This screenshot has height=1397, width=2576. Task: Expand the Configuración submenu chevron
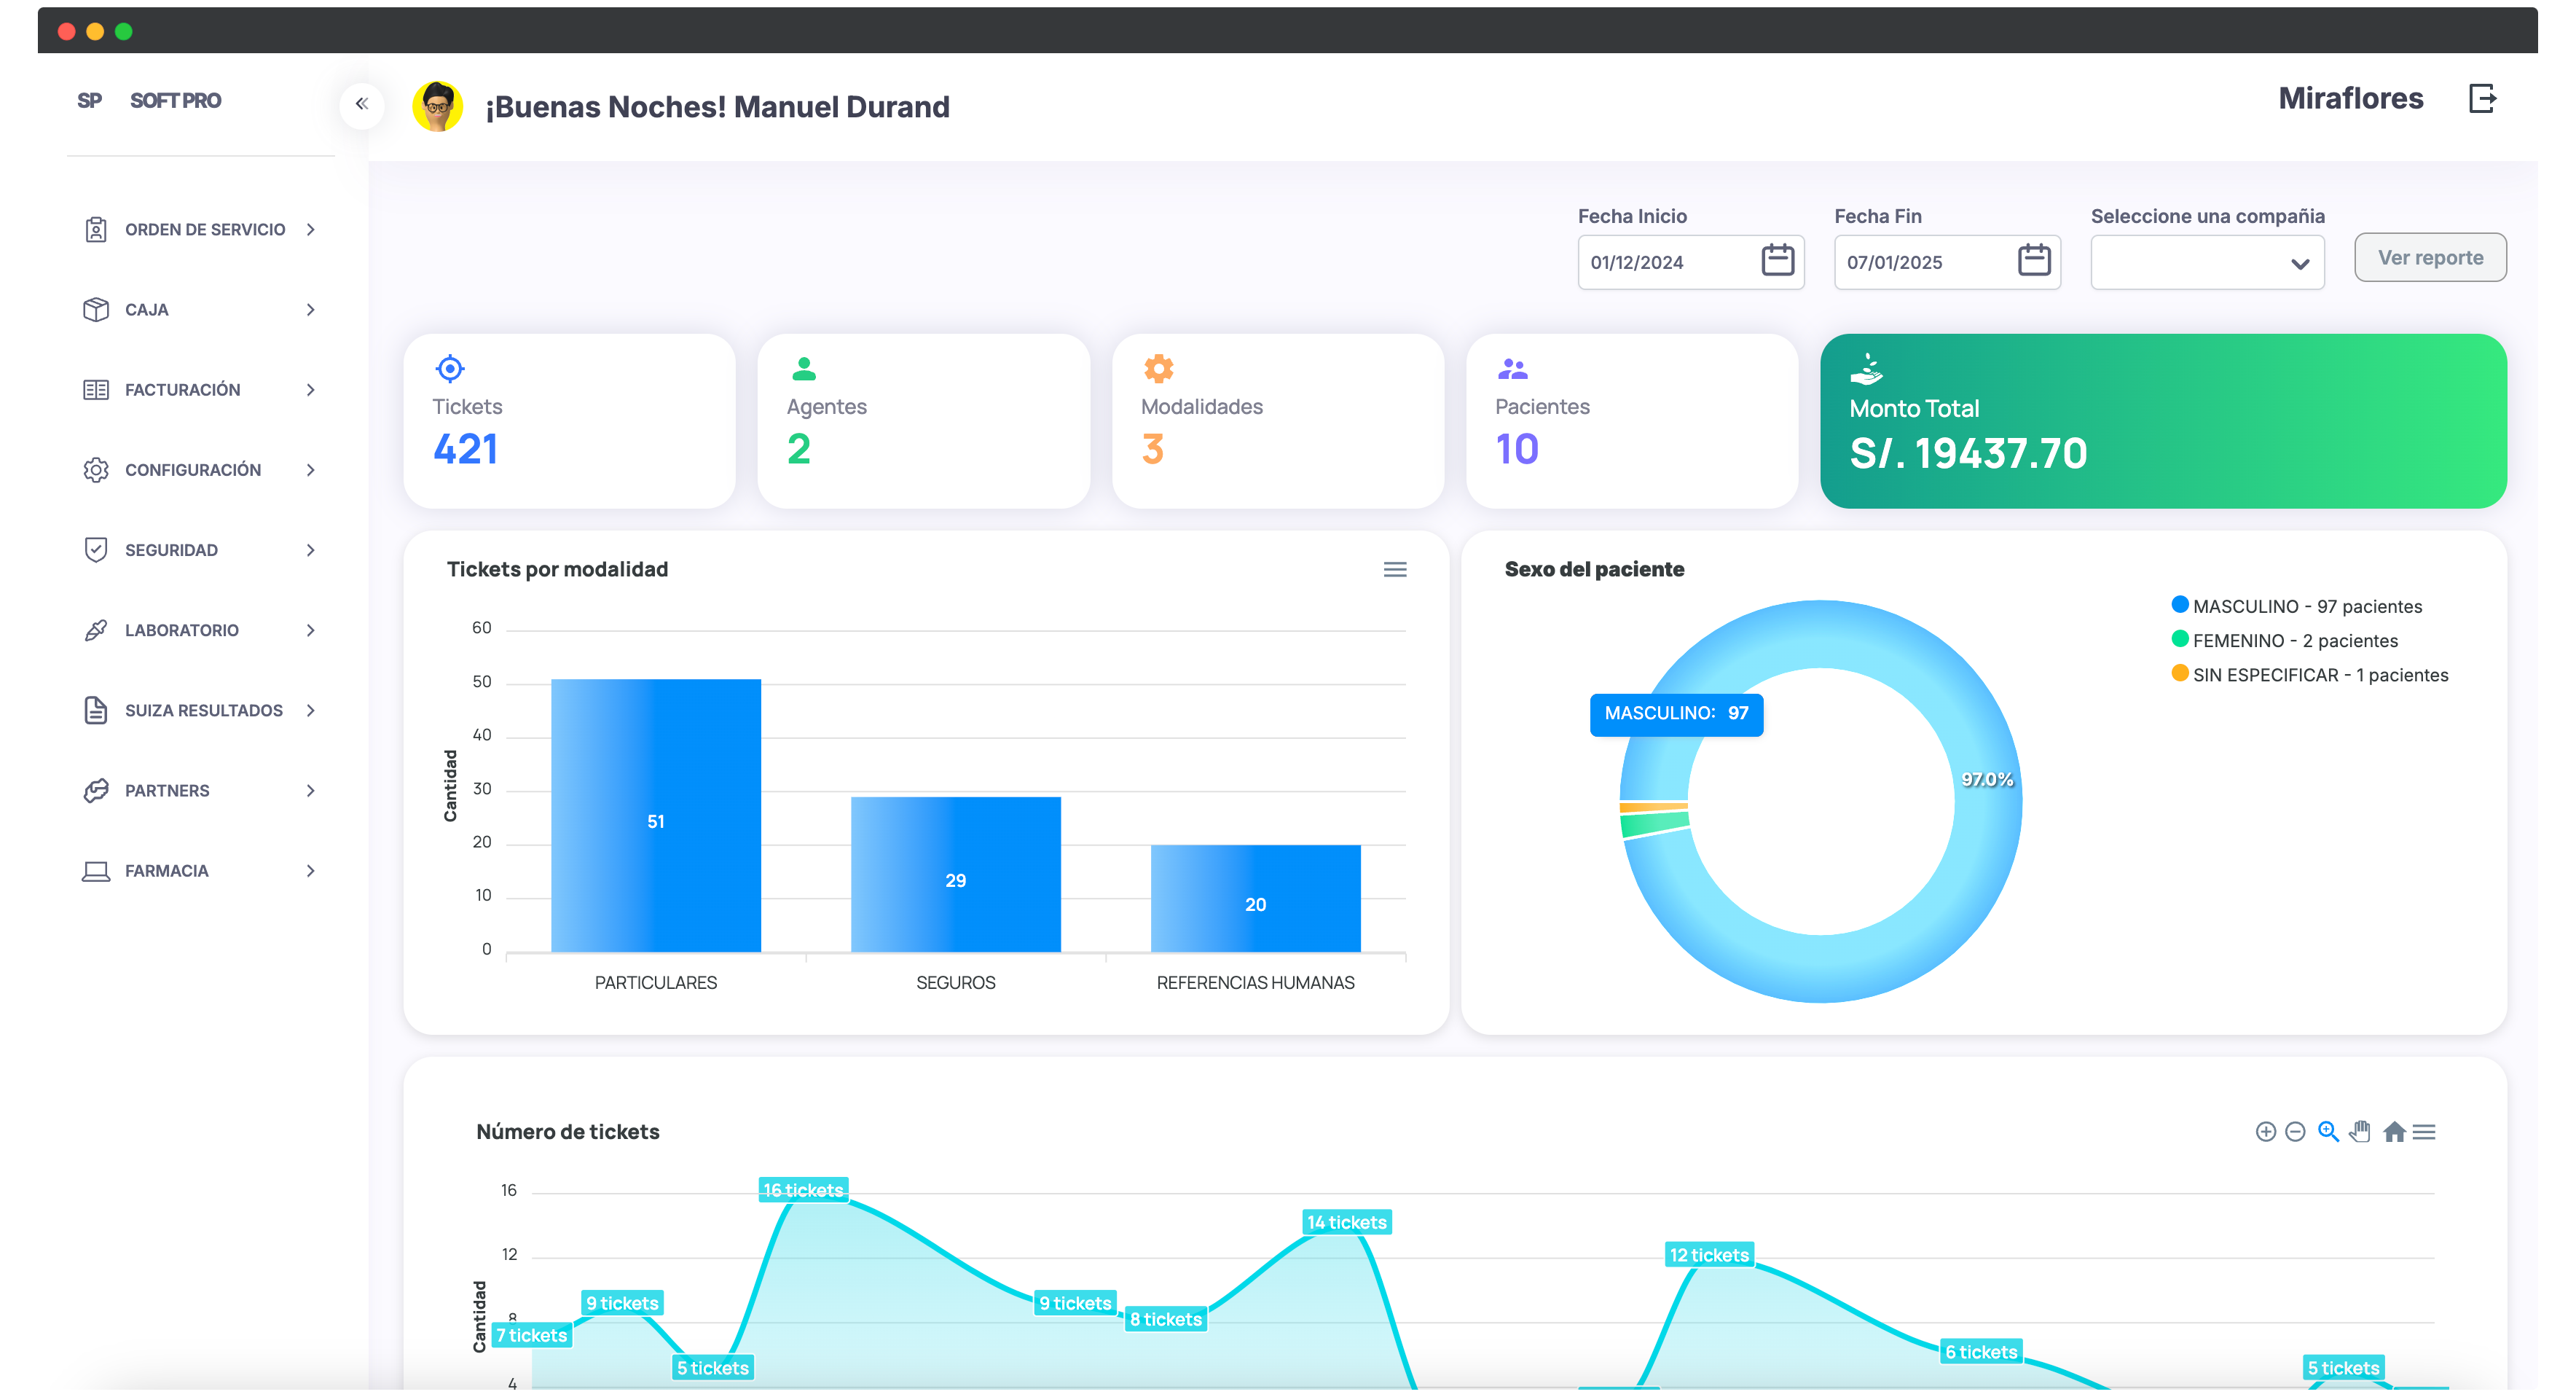[x=311, y=470]
